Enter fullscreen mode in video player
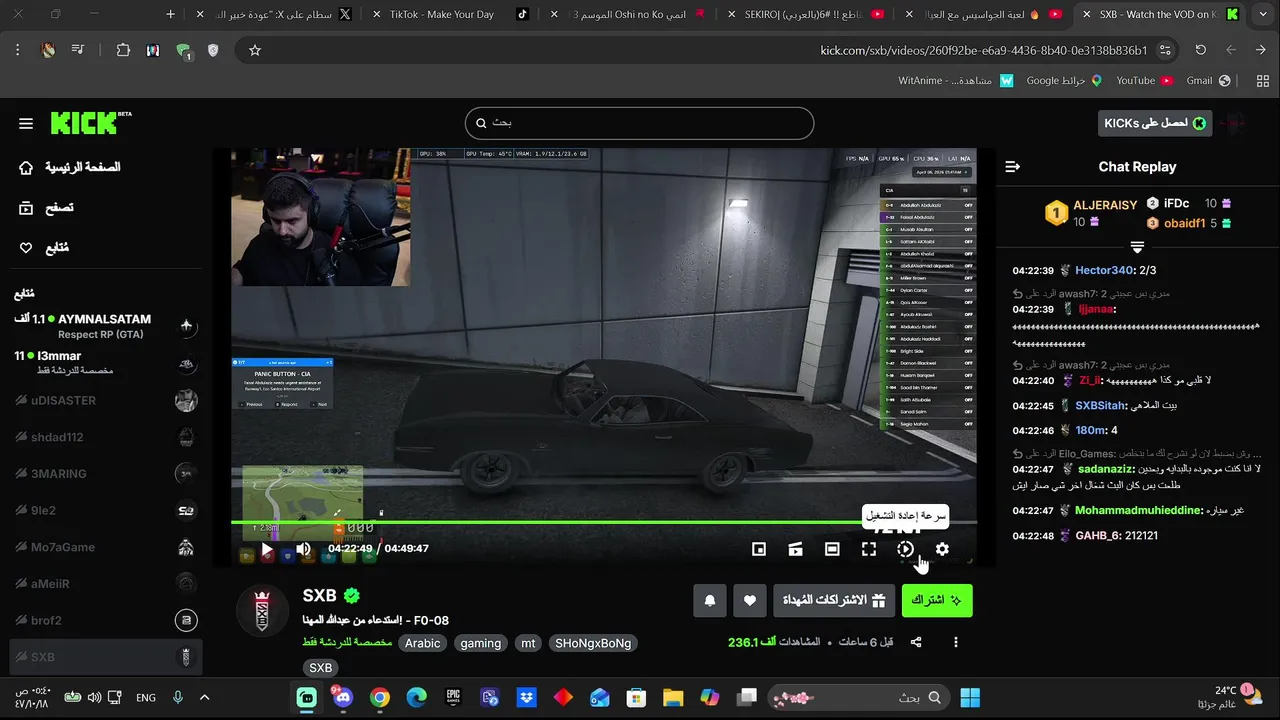 (x=869, y=549)
